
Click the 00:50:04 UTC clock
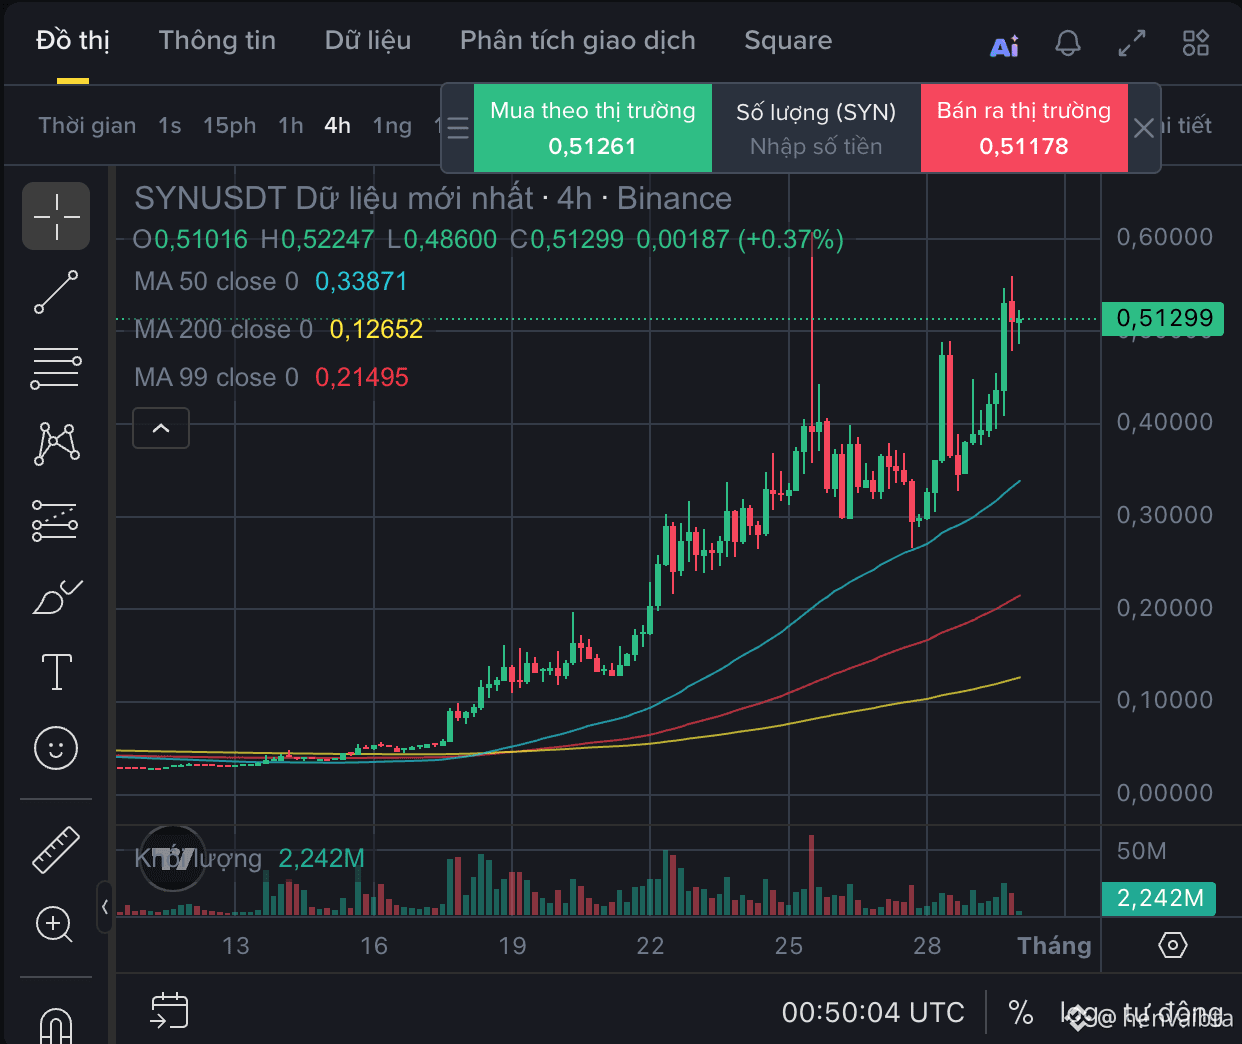[873, 1013]
